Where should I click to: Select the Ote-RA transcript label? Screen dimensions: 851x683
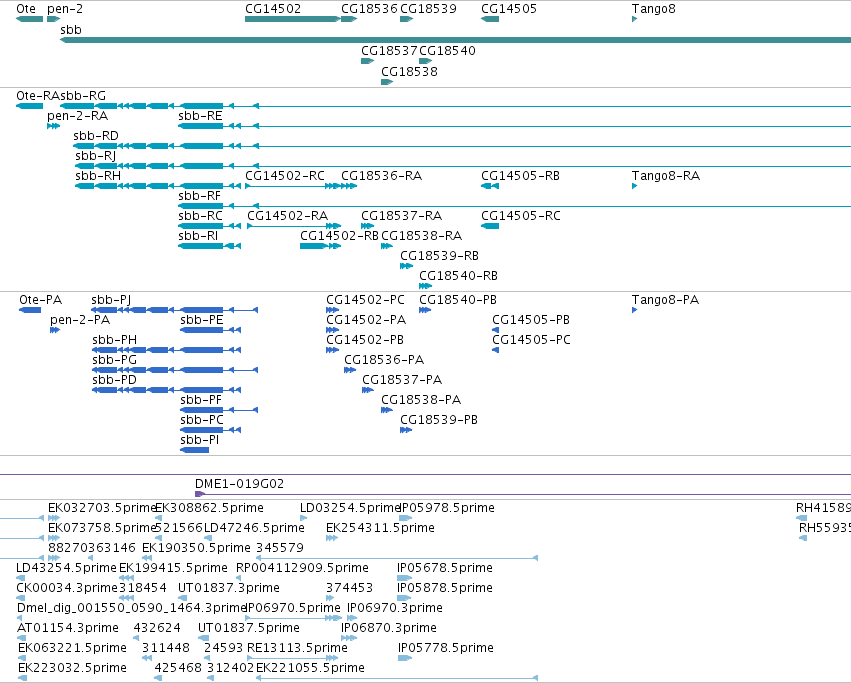(x=37, y=96)
